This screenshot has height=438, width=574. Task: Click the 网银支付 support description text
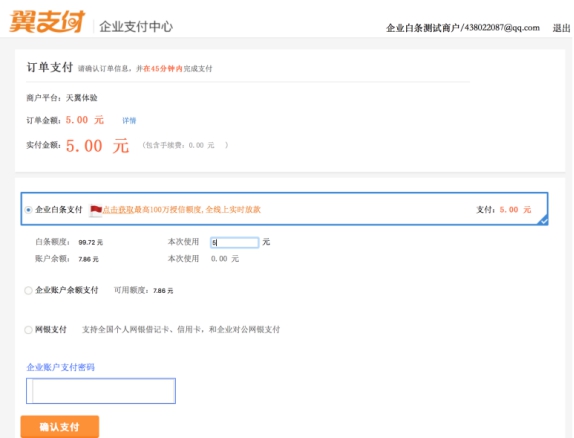(181, 330)
